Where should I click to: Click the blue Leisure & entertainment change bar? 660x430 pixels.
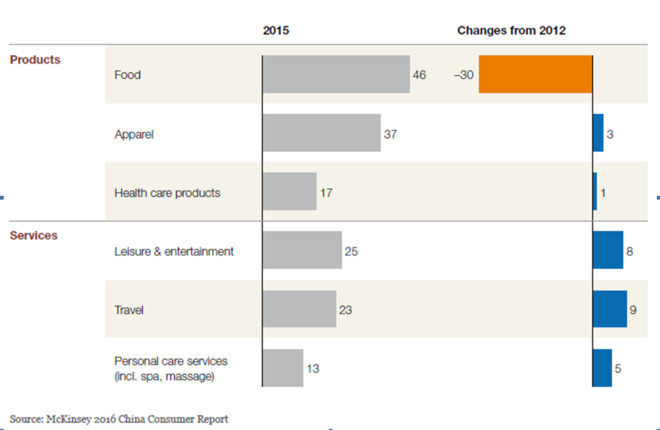coord(608,250)
